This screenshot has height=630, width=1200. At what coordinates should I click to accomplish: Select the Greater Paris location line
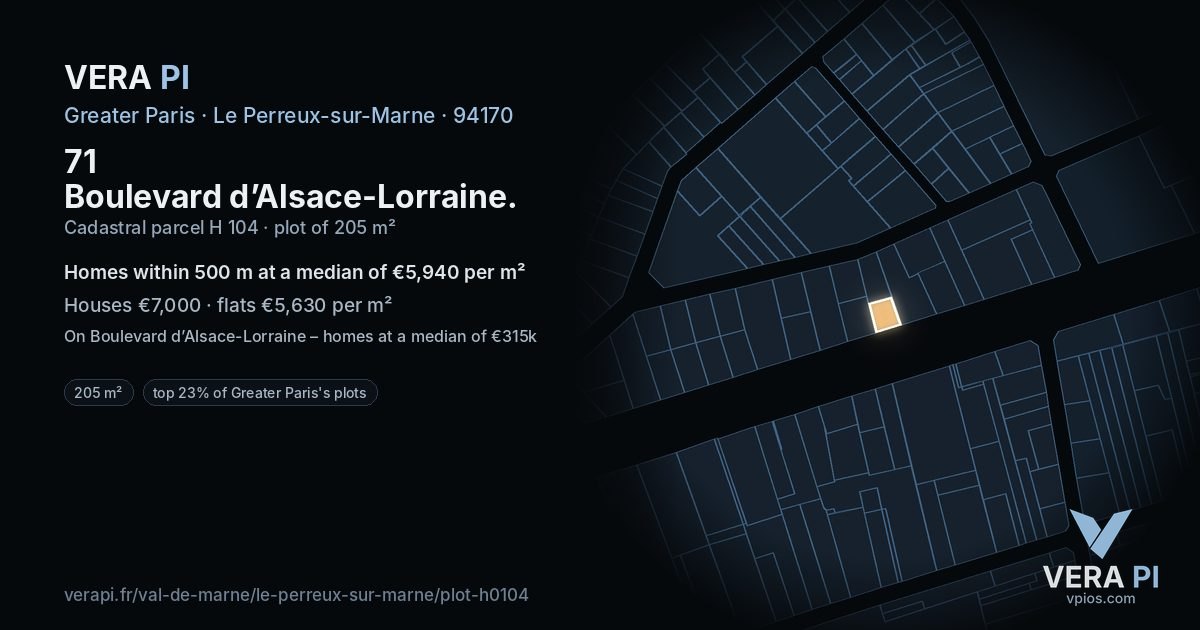(288, 115)
